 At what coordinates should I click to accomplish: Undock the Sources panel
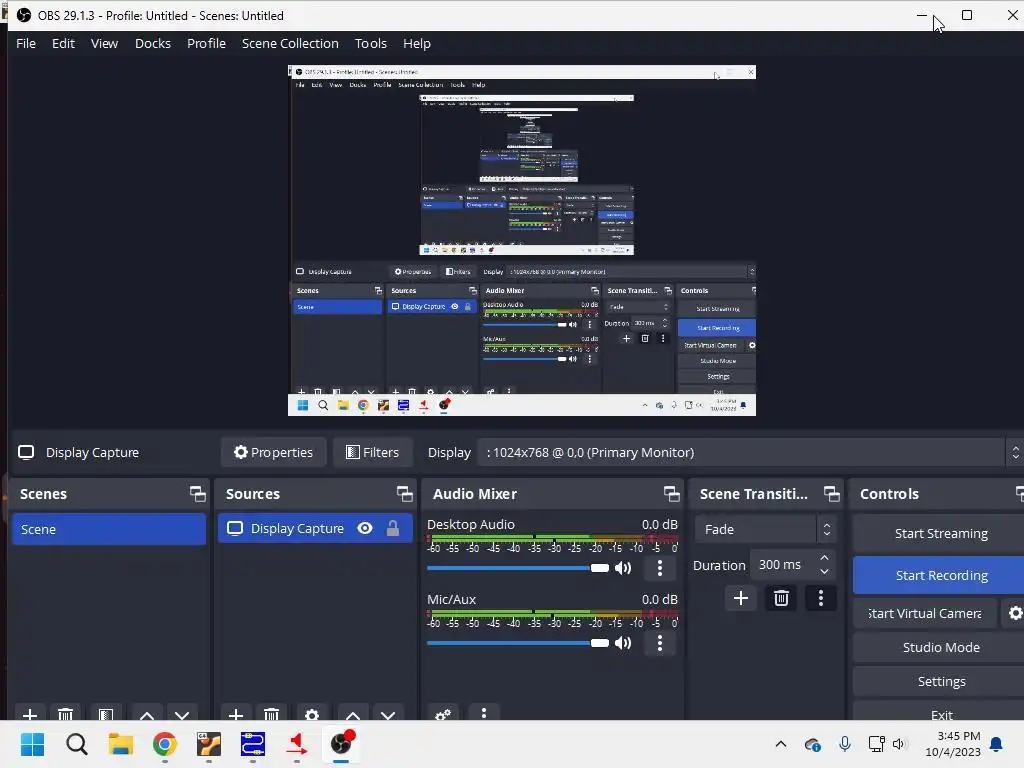point(404,494)
